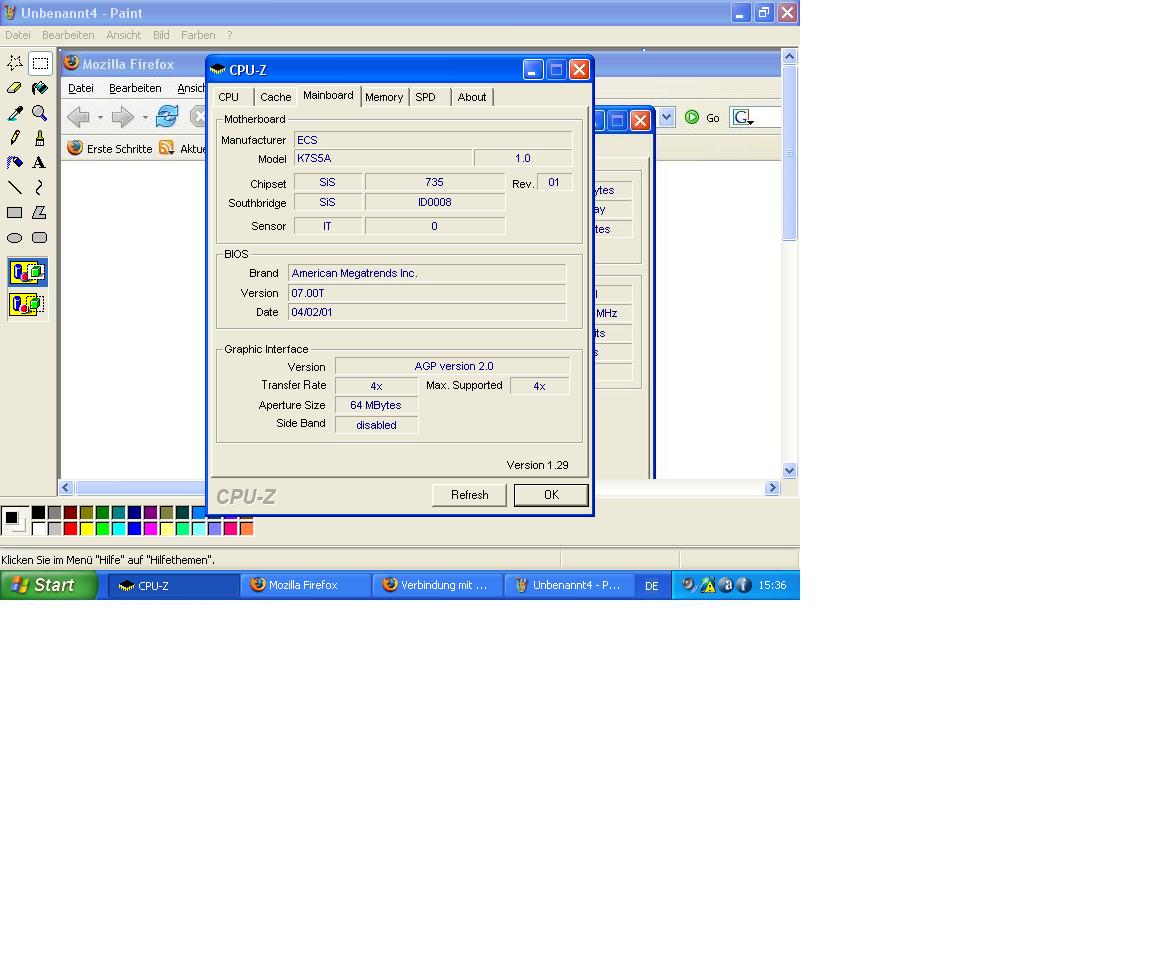Choose the straight Line tool
Image resolution: width=1163 pixels, height=967 pixels.
click(15, 188)
